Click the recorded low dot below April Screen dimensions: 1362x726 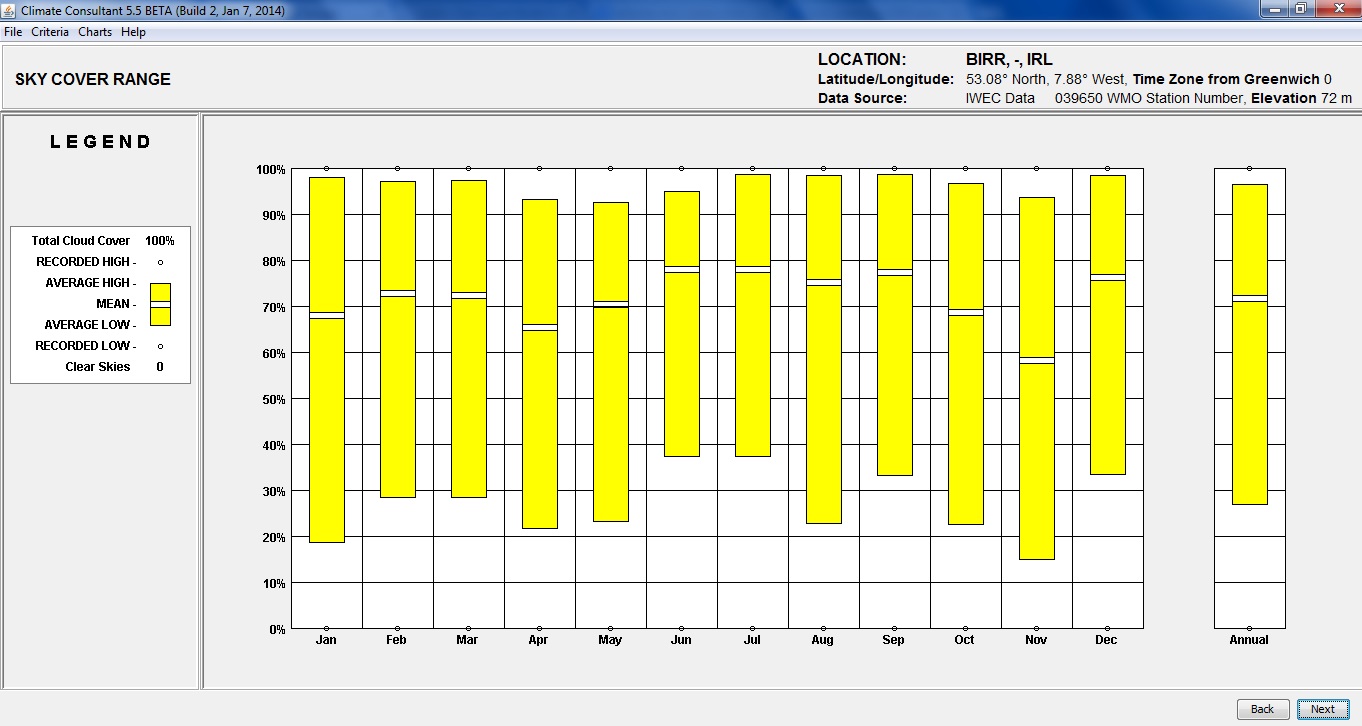point(540,629)
